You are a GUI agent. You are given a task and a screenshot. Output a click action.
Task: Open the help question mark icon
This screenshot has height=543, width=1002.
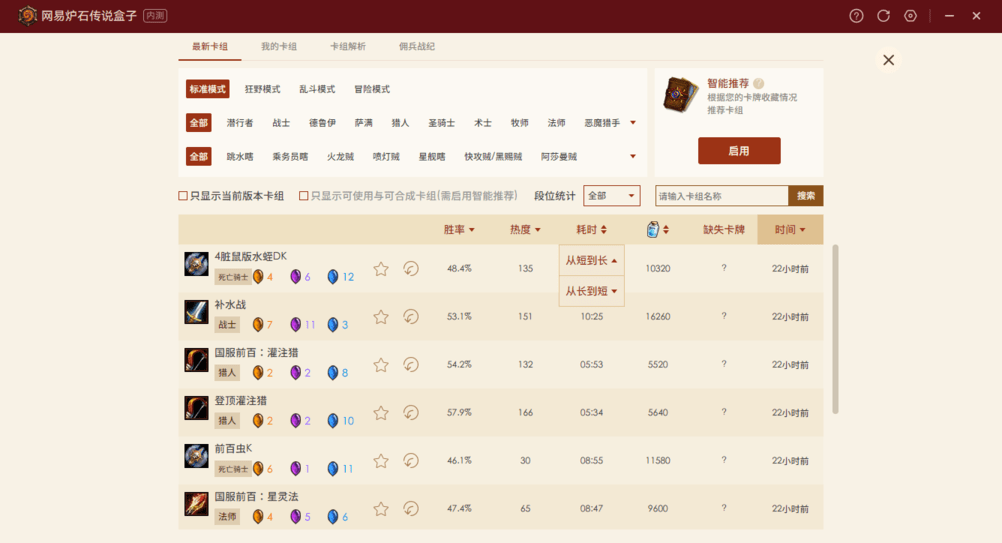click(856, 16)
